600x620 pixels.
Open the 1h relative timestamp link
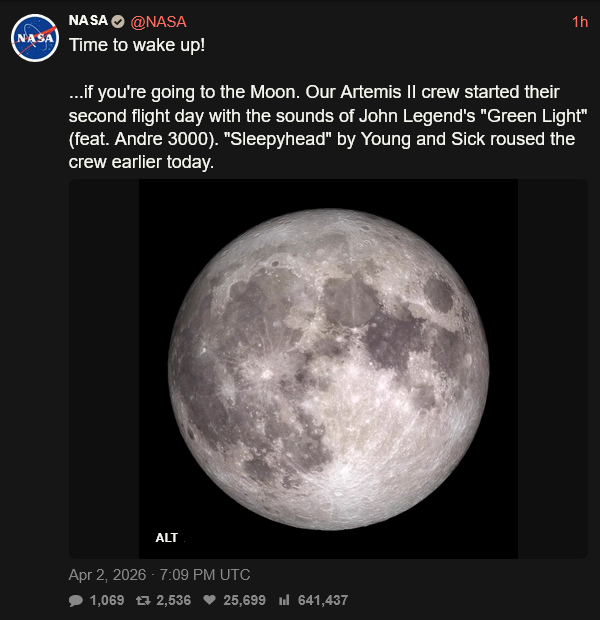(x=580, y=22)
